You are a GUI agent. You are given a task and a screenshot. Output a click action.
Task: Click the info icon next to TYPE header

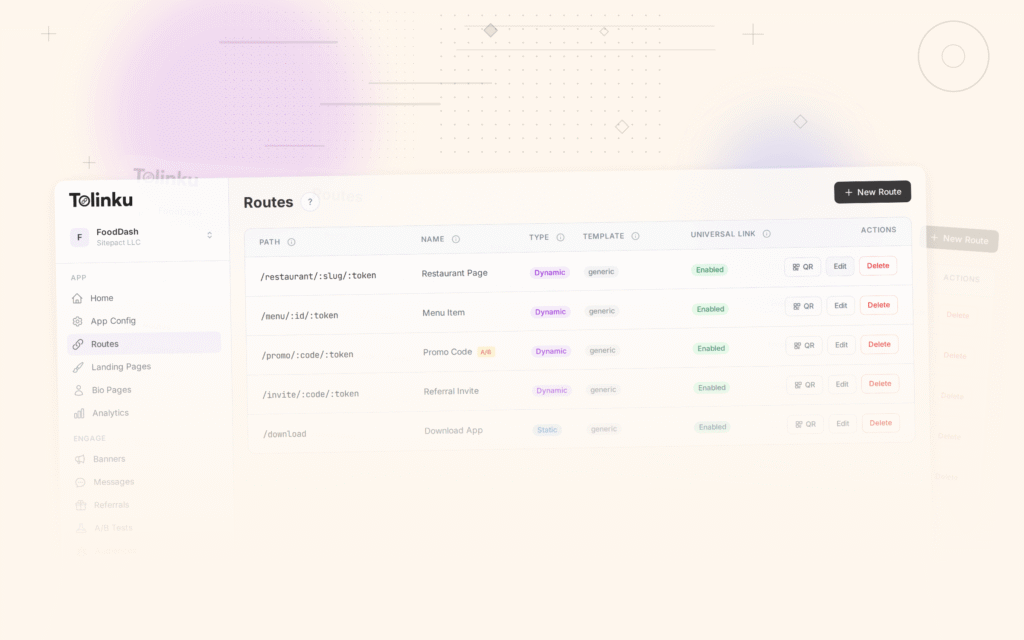(x=560, y=237)
